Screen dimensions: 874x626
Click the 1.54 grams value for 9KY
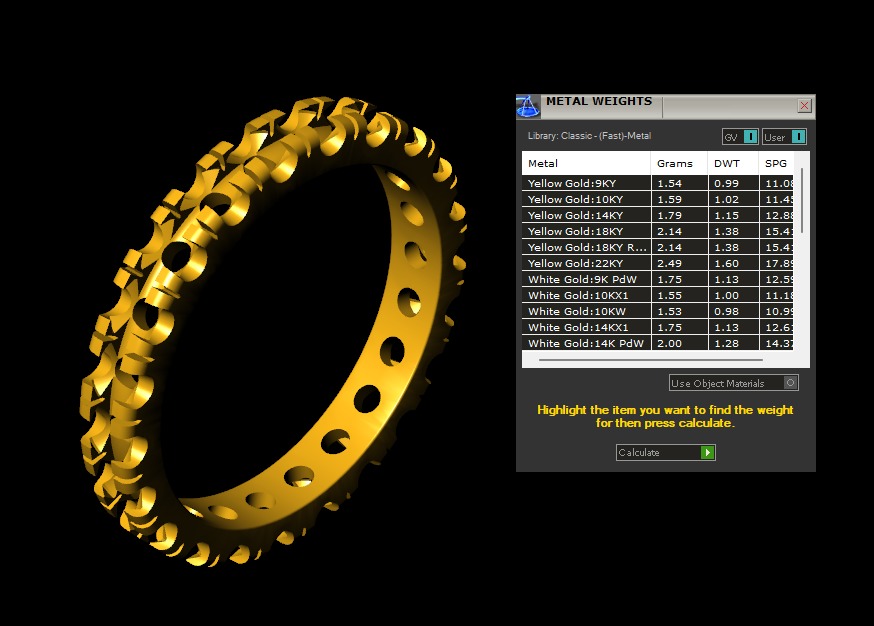[669, 183]
